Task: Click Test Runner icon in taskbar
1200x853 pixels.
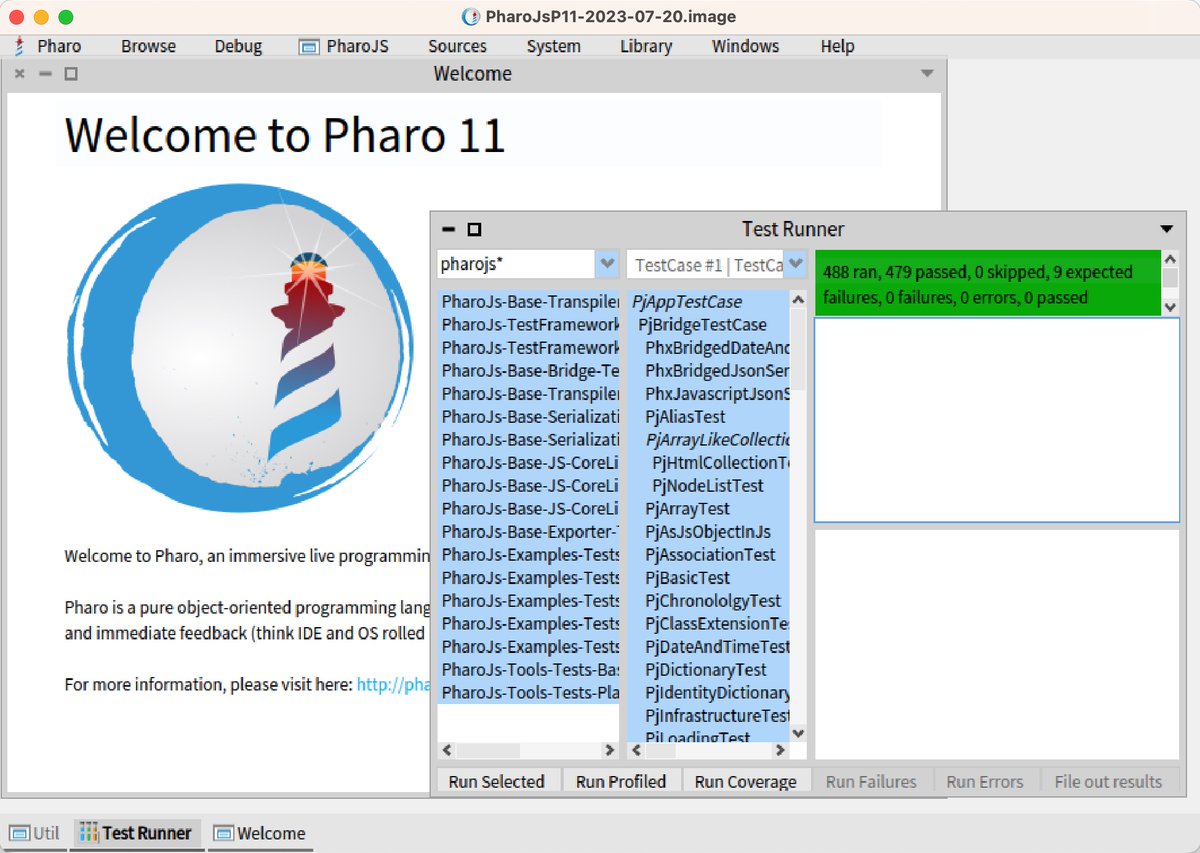Action: click(x=89, y=833)
